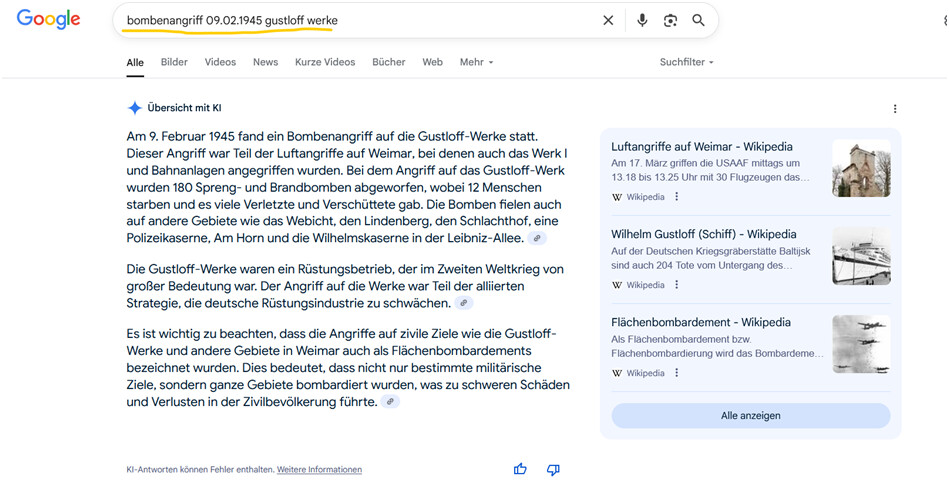
Task: Open Google Lens image search icon
Action: click(670, 21)
